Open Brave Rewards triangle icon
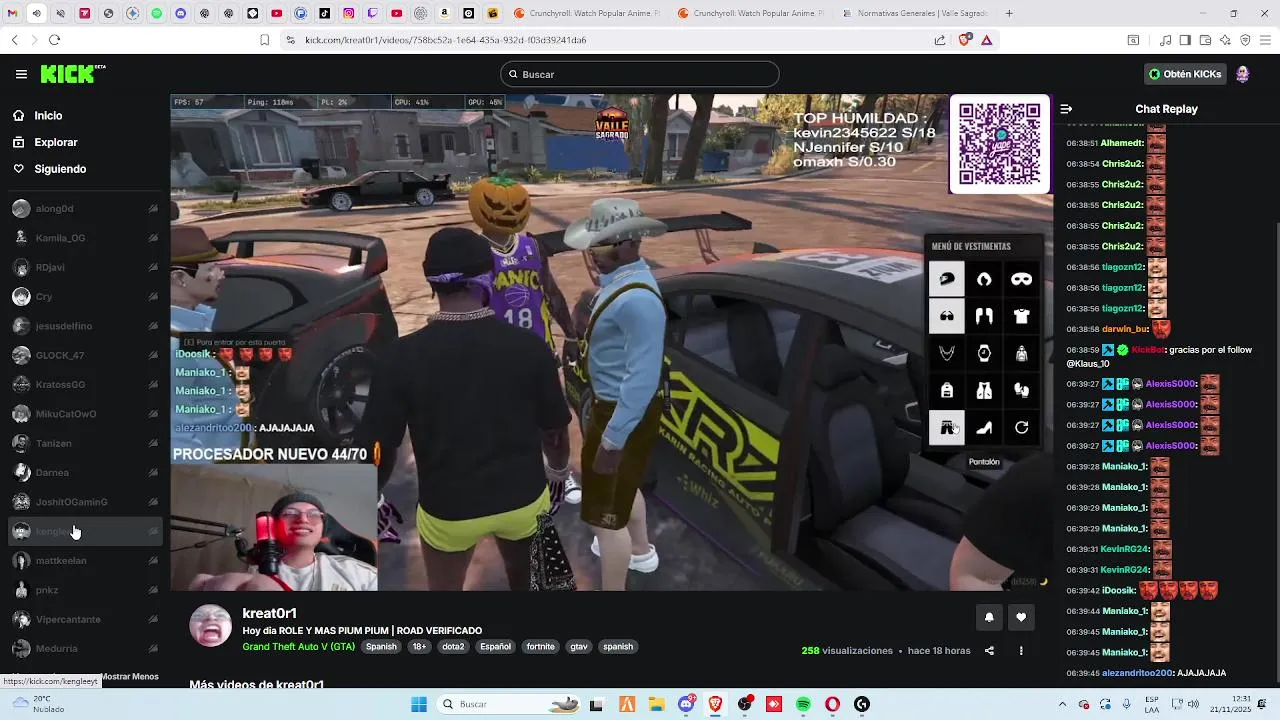1280x720 pixels. click(987, 40)
